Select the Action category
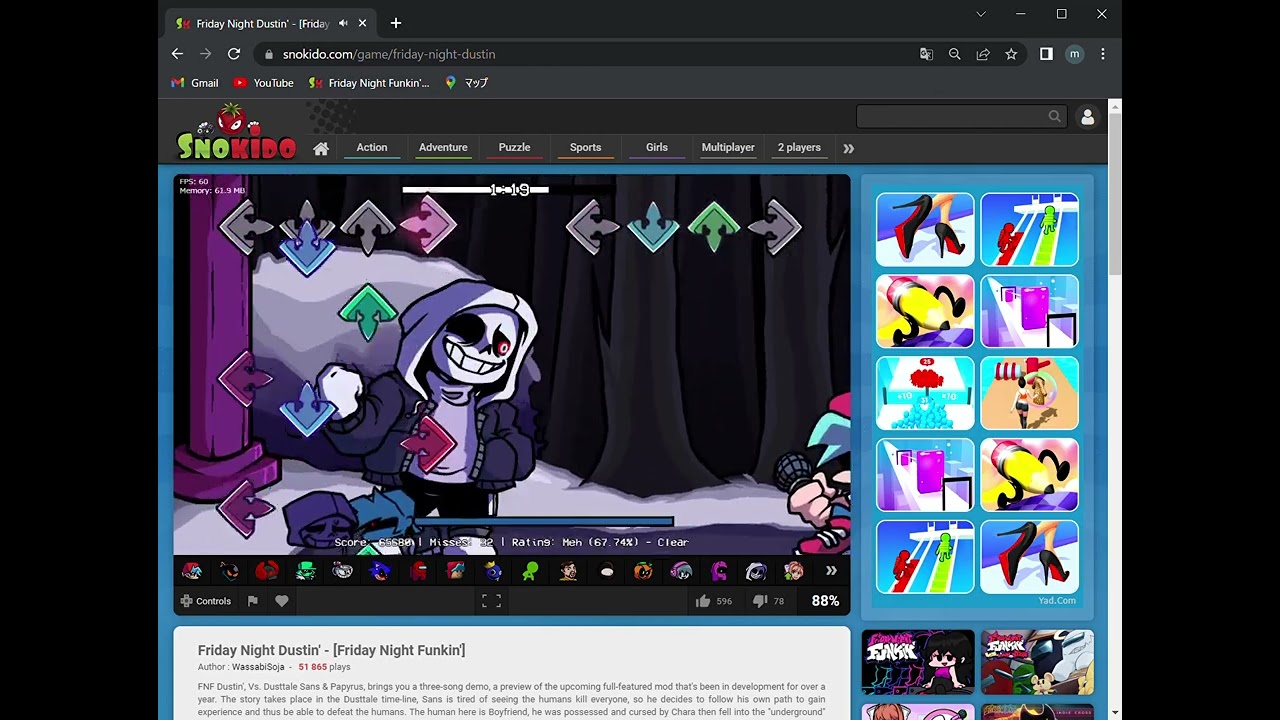Screen dimensions: 1280x720 click(x=372, y=148)
